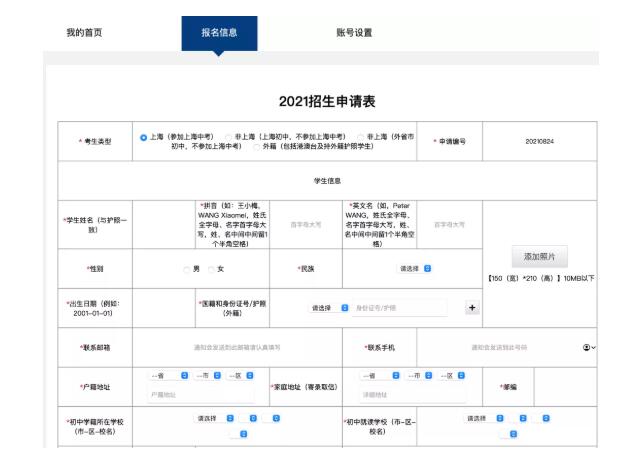Click the 报名信息 tab
Viewport: 626px width, 466px height.
(219, 33)
